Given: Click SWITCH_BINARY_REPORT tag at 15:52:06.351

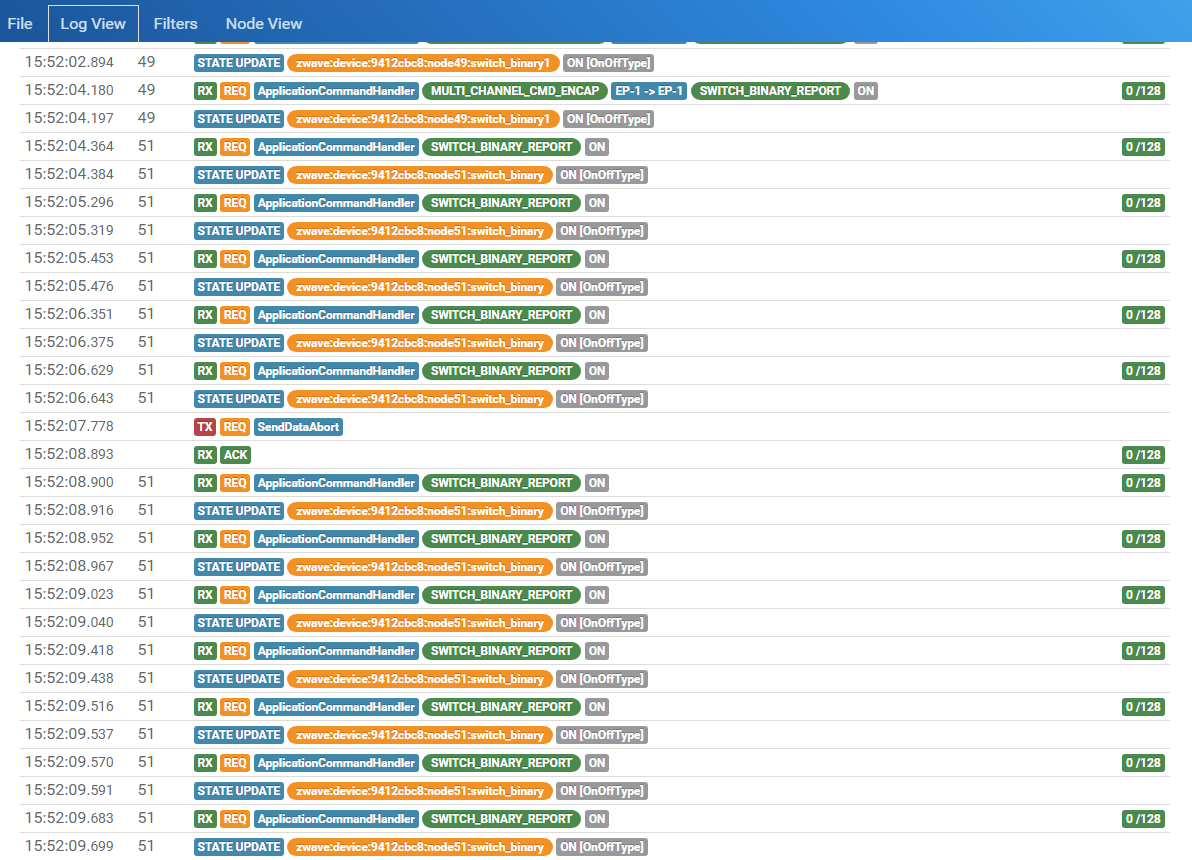Looking at the screenshot, I should (x=502, y=315).
